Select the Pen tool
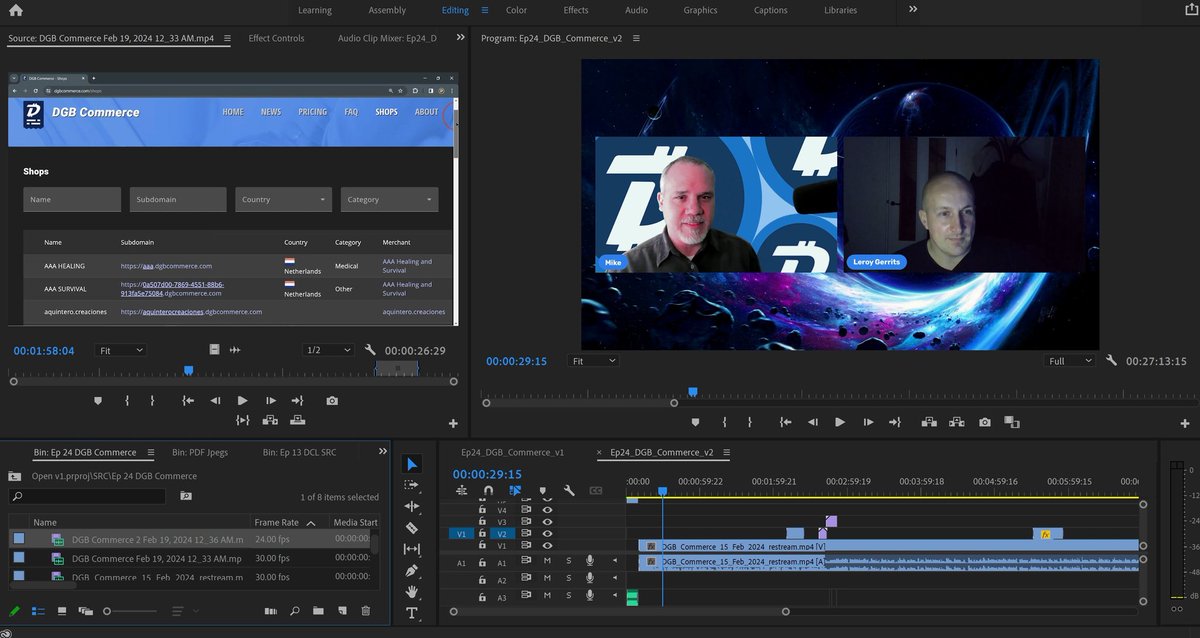This screenshot has width=1200, height=638. [413, 570]
